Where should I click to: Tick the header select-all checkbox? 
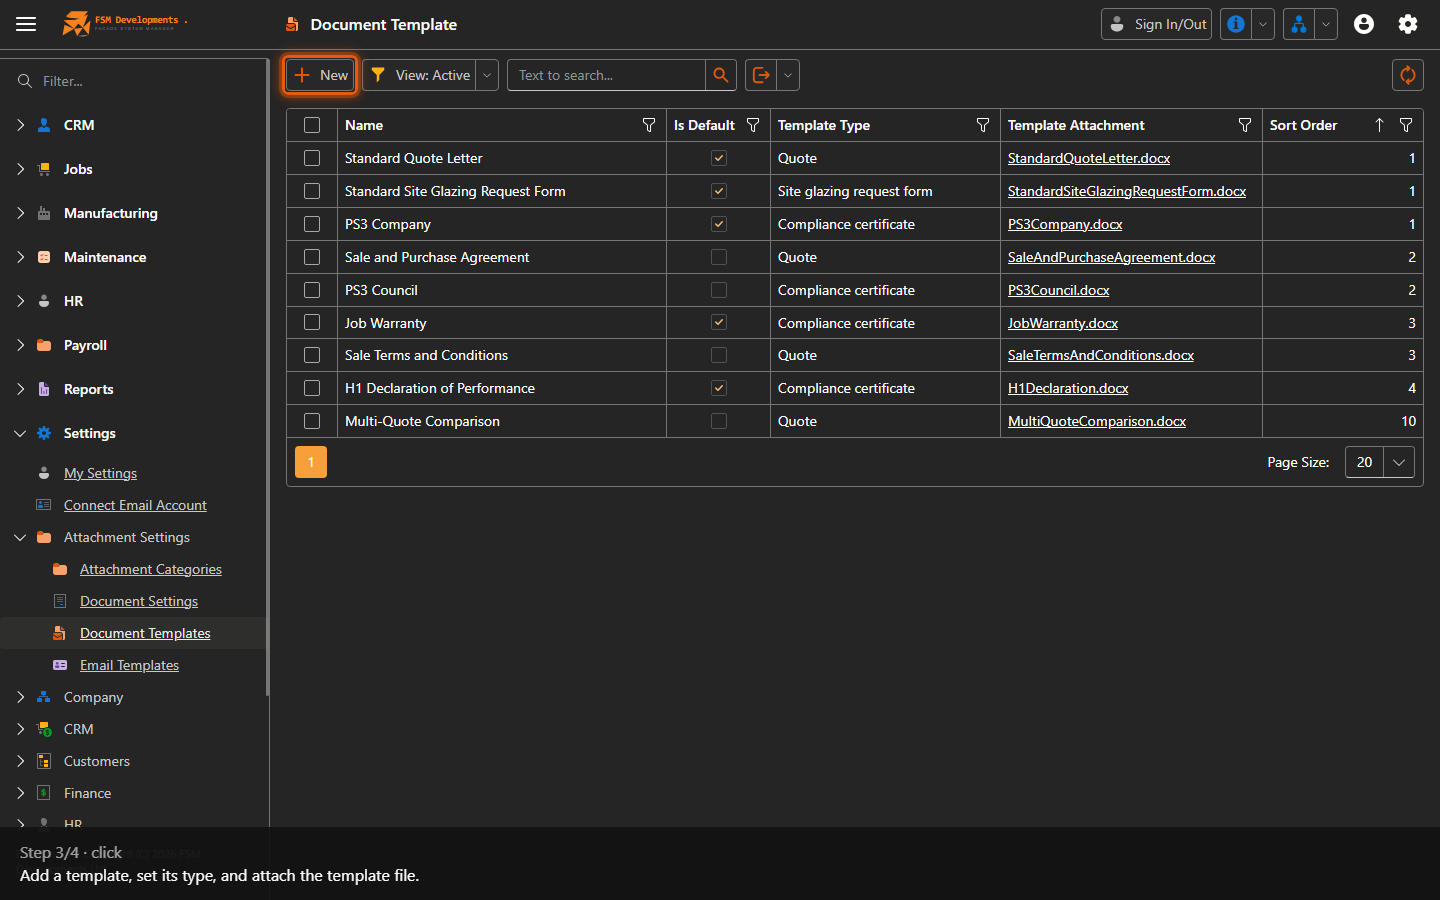click(312, 125)
